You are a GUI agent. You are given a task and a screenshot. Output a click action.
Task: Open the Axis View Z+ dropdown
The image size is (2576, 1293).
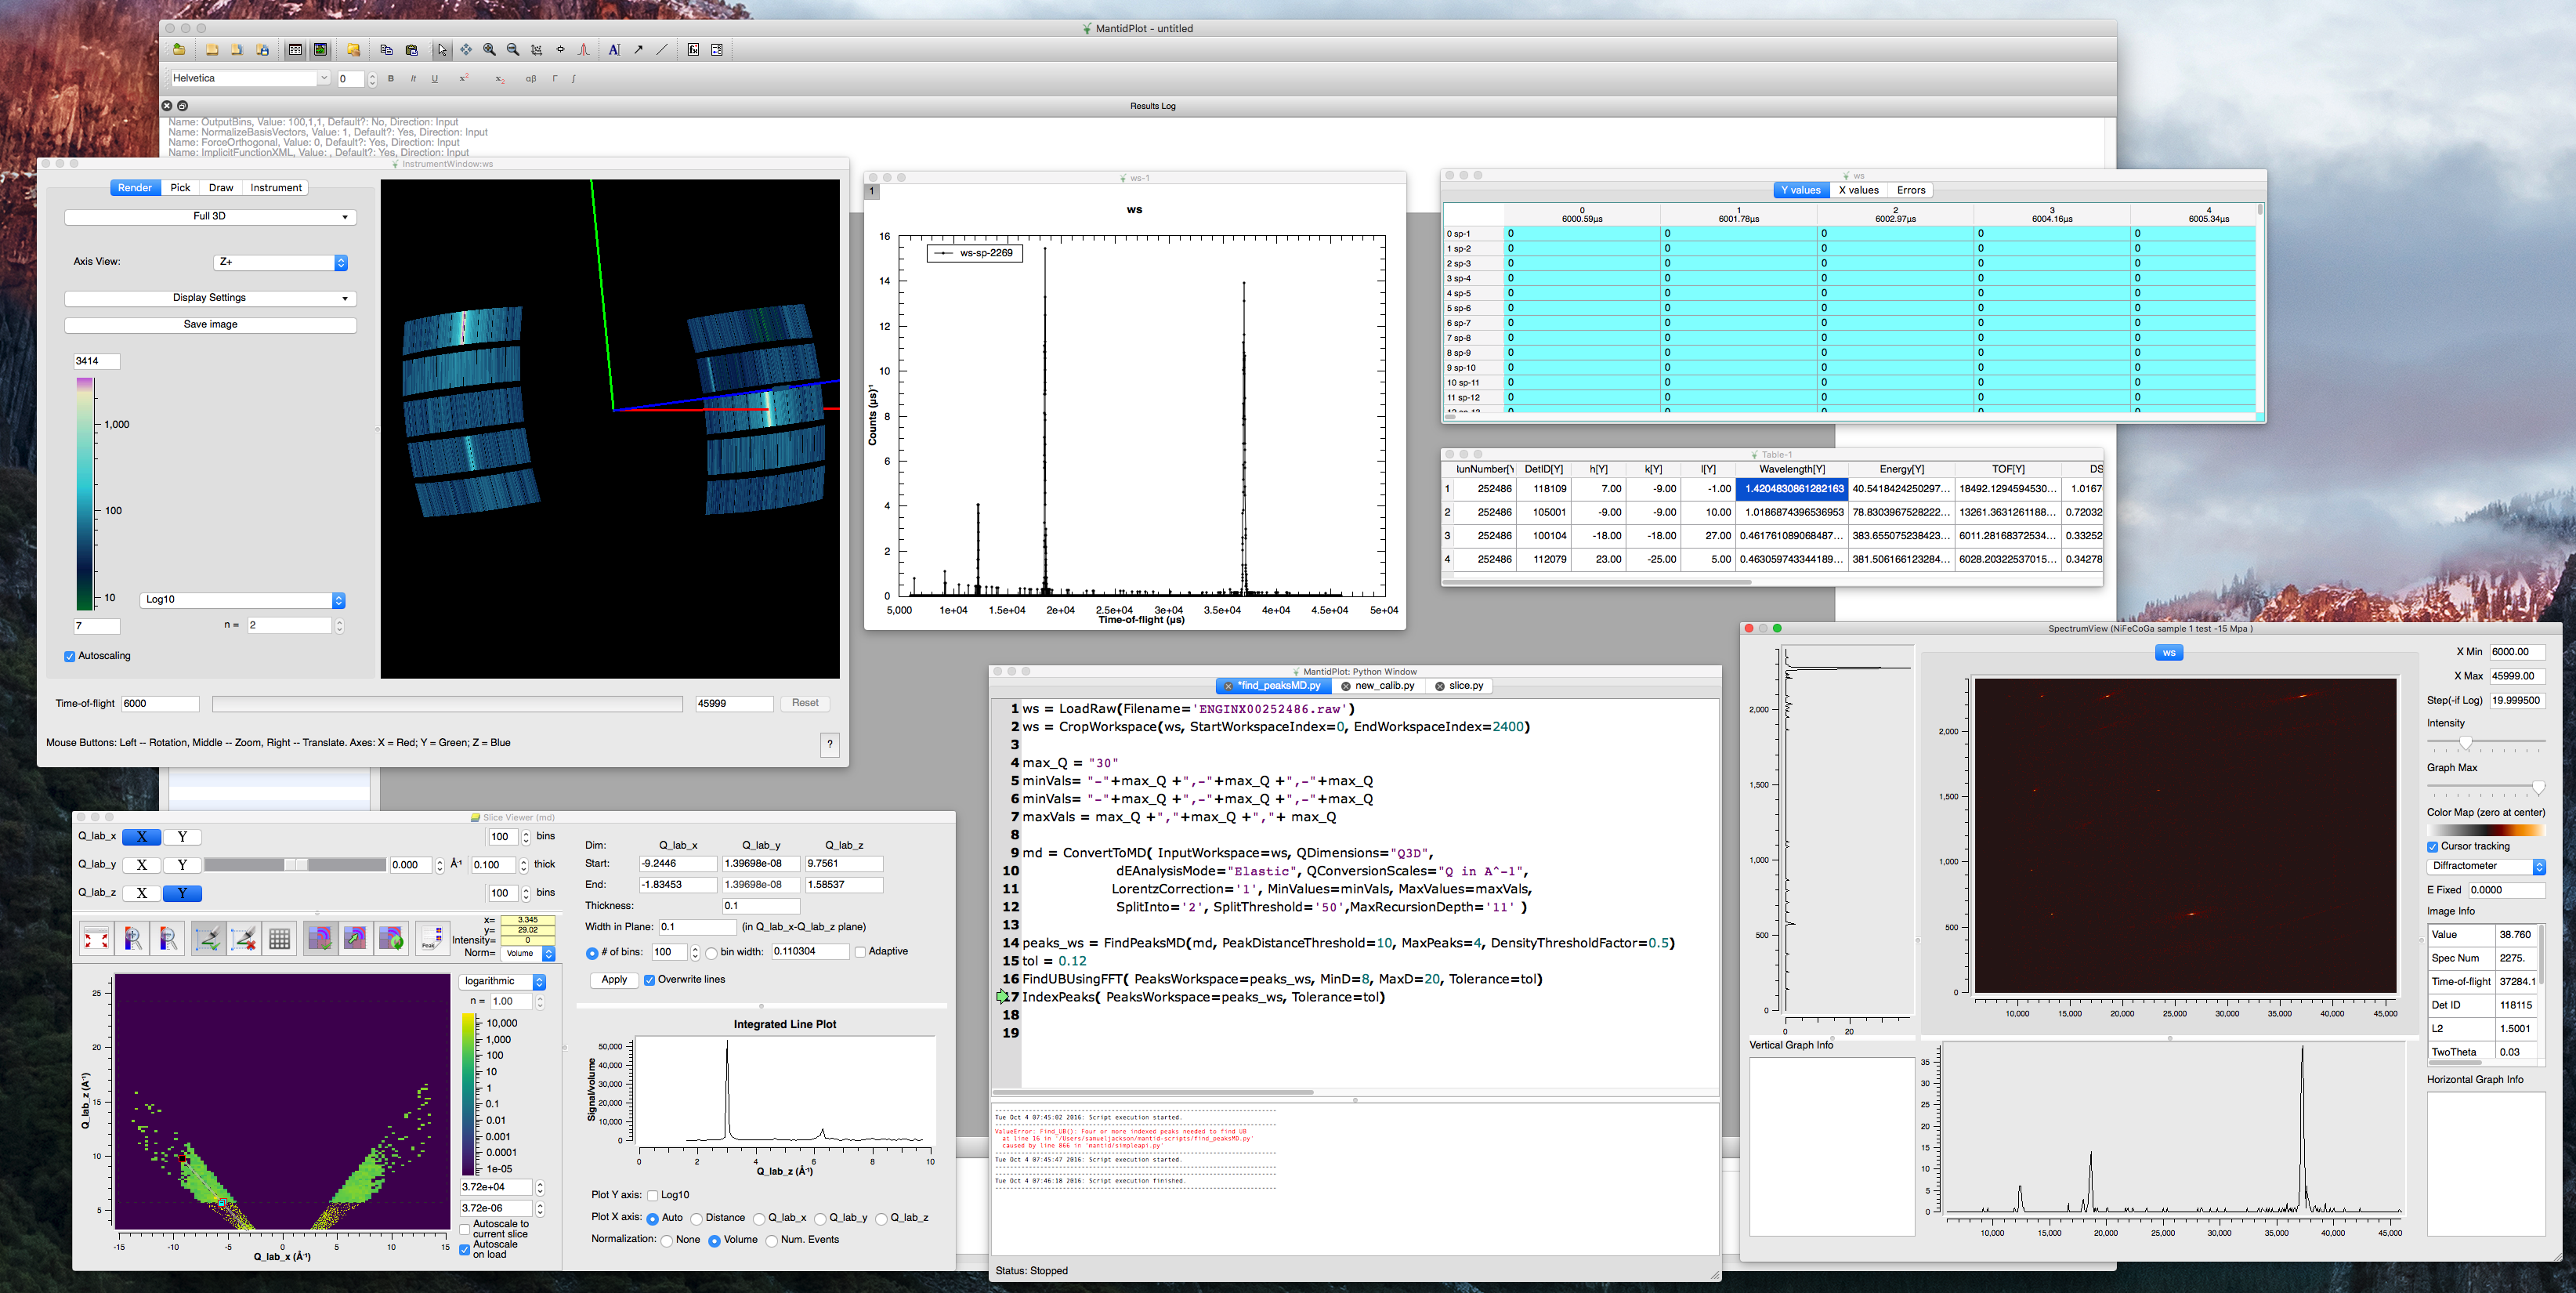tap(281, 262)
